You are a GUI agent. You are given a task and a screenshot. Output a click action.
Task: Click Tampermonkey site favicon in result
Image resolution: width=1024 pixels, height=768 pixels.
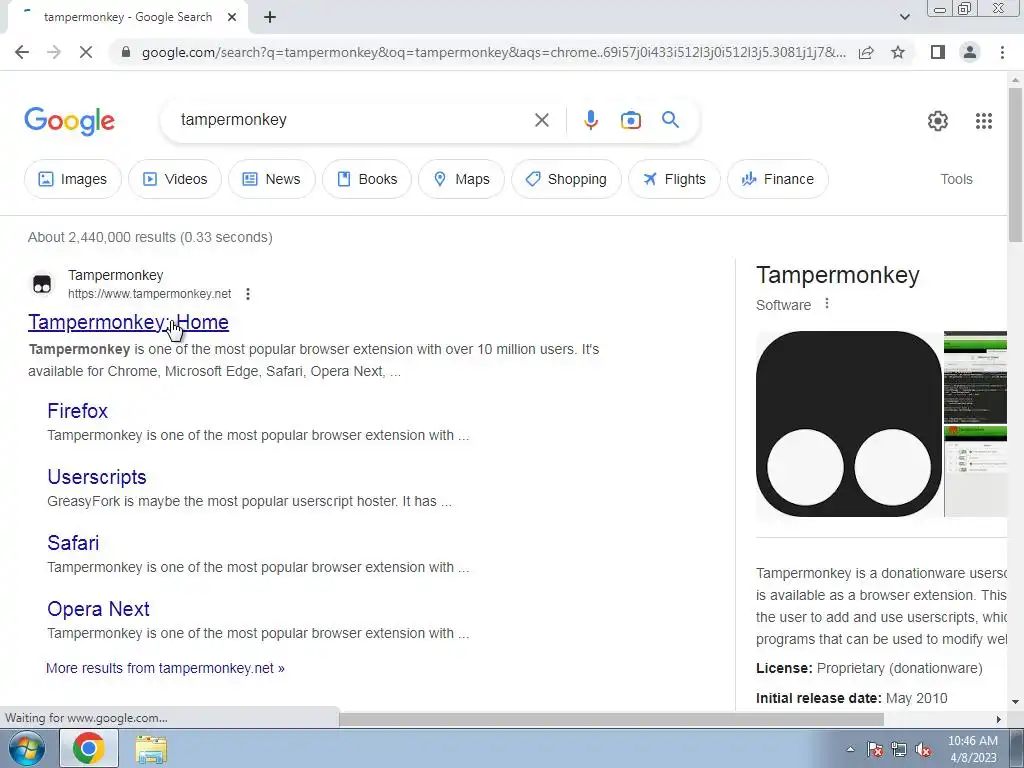42,284
